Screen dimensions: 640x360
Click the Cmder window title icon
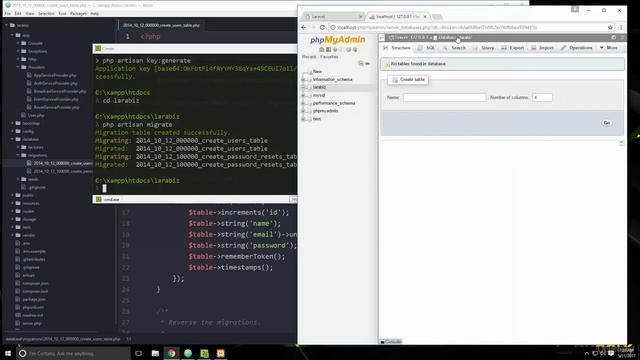coord(98,48)
